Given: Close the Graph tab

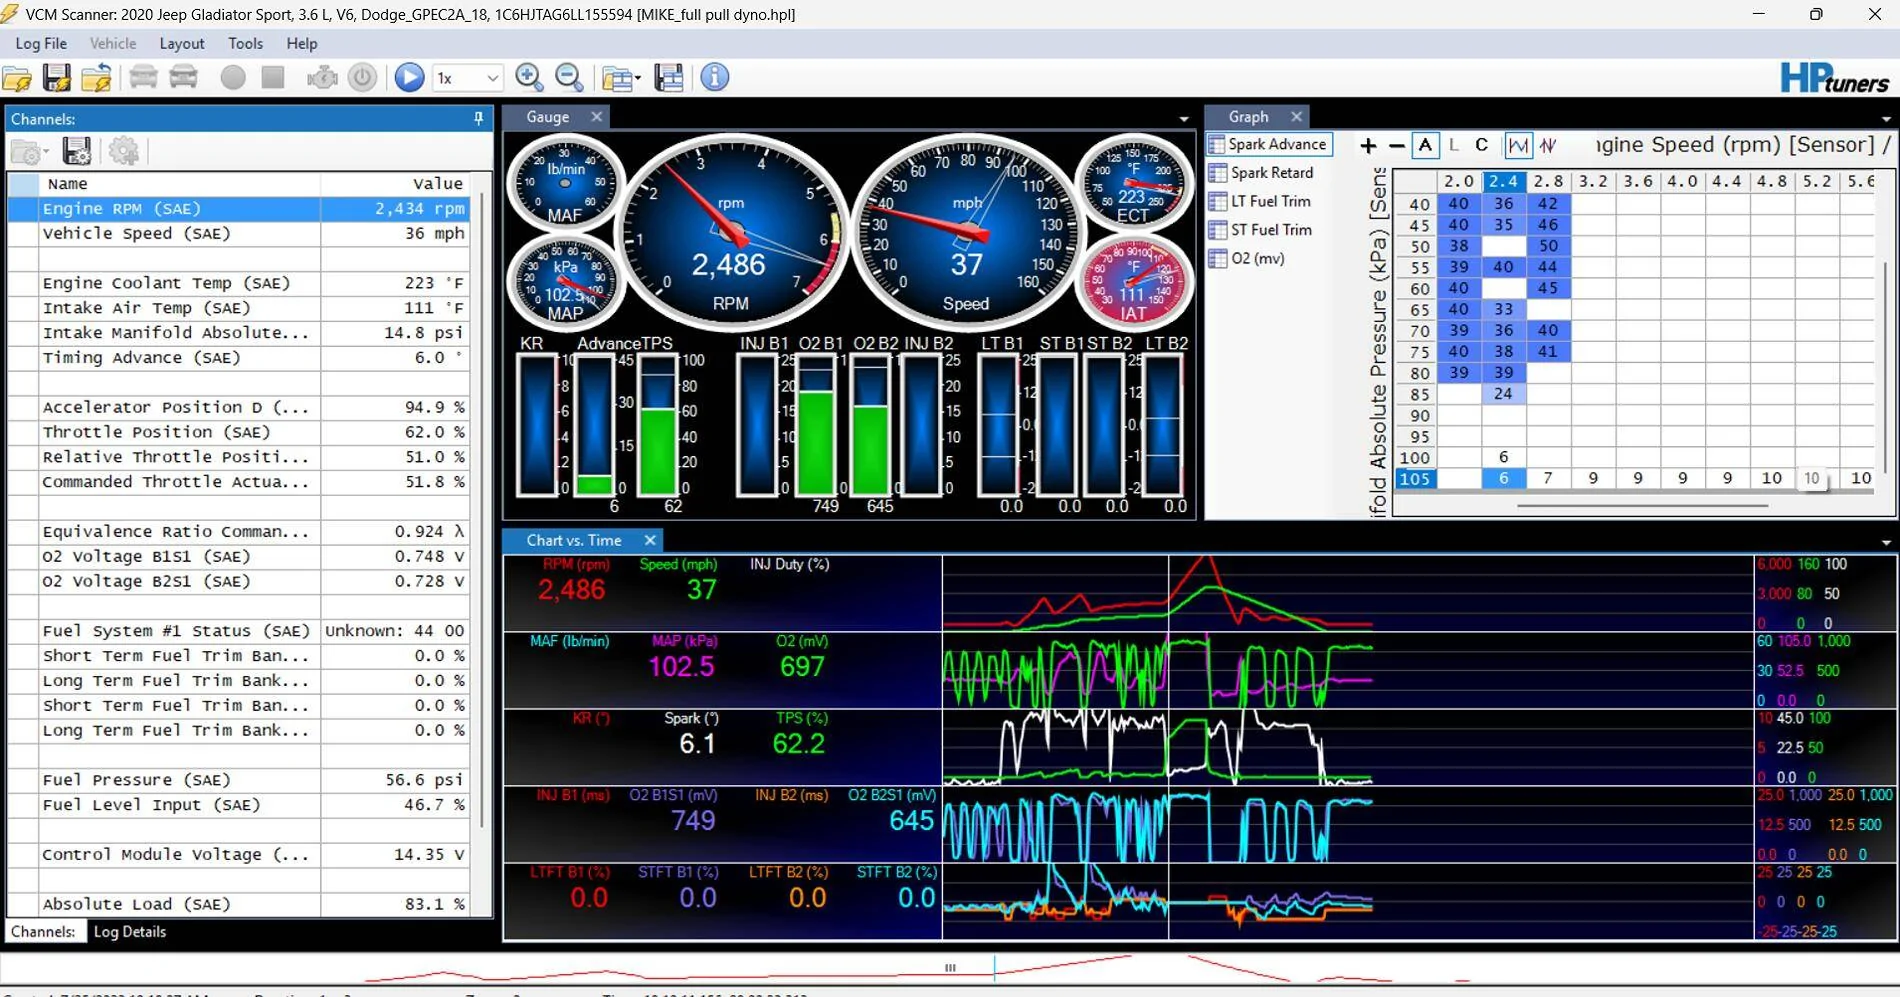Looking at the screenshot, I should (x=1297, y=117).
